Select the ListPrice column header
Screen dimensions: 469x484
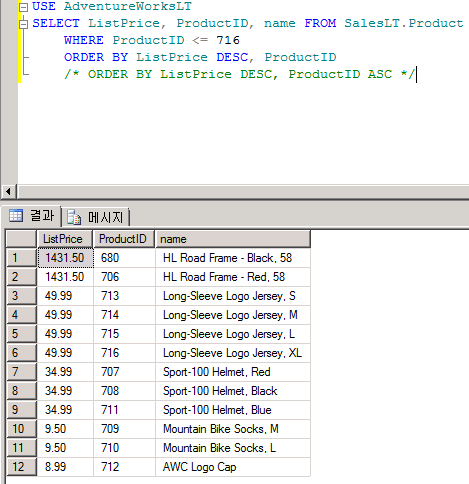65,239
